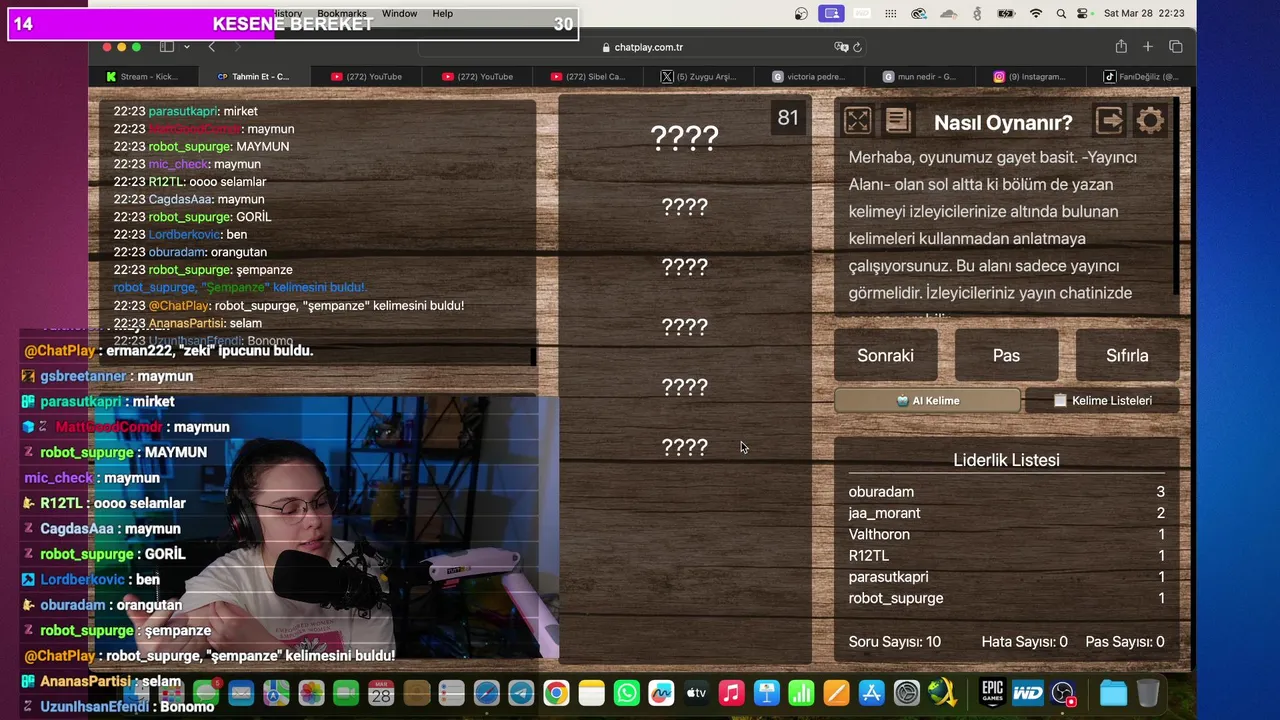Viewport: 1280px width, 720px height.
Task: Open Apple TV from the dock
Action: click(696, 693)
